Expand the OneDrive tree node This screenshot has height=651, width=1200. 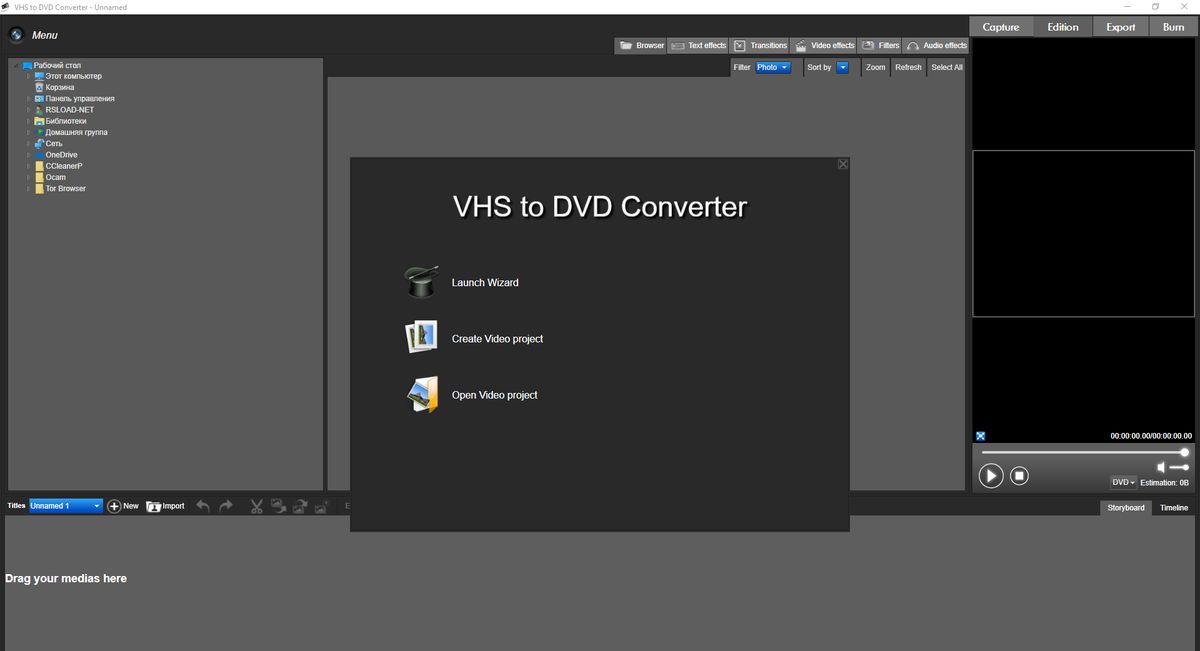[29, 155]
